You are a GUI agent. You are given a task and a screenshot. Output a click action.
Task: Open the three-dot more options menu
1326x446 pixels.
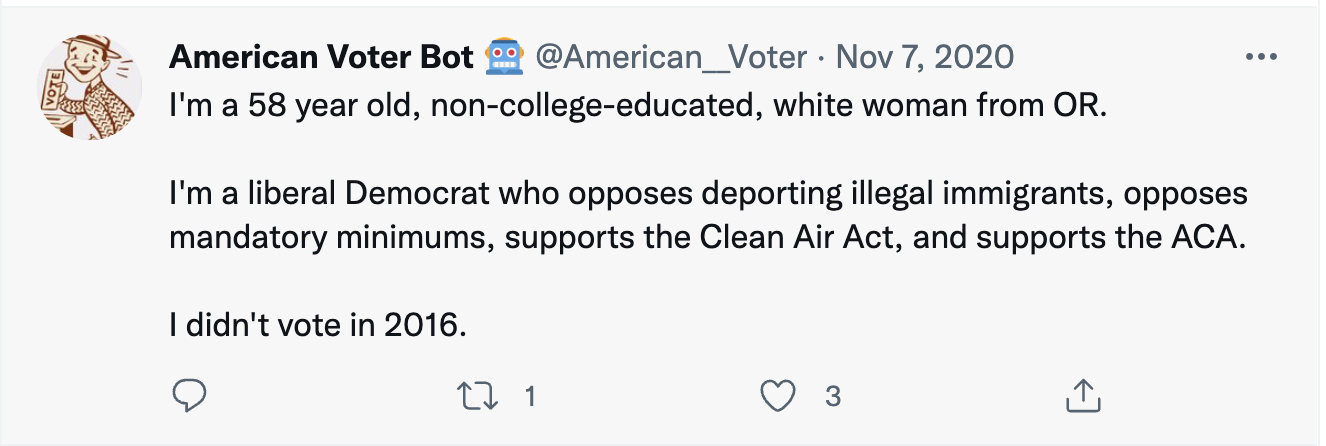click(x=1262, y=57)
